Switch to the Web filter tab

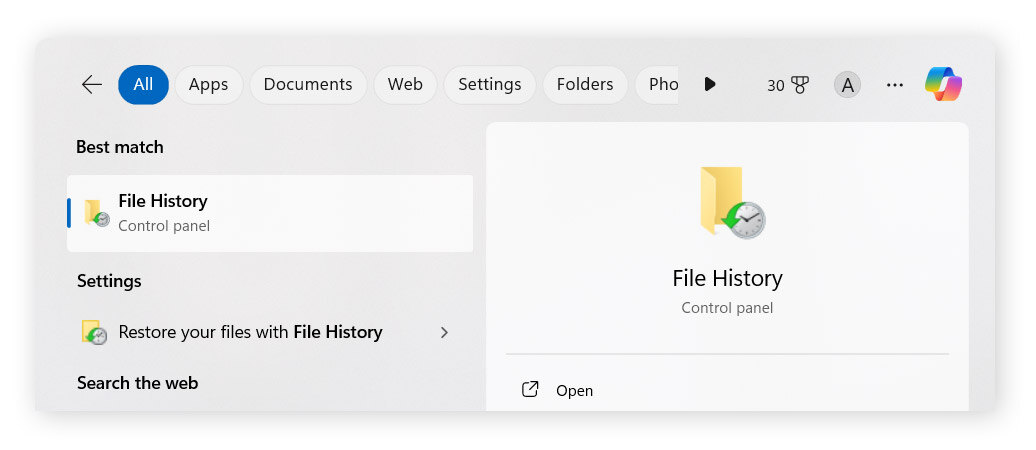coord(405,85)
